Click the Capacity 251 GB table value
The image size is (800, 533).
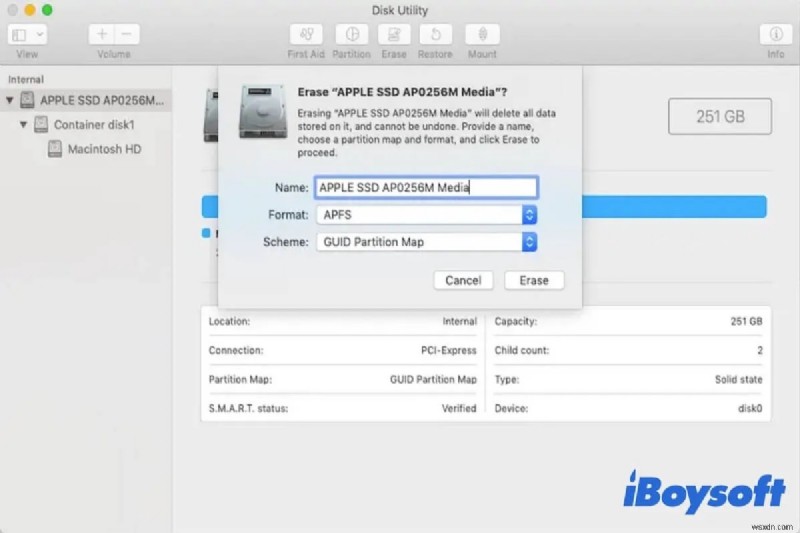tap(746, 321)
